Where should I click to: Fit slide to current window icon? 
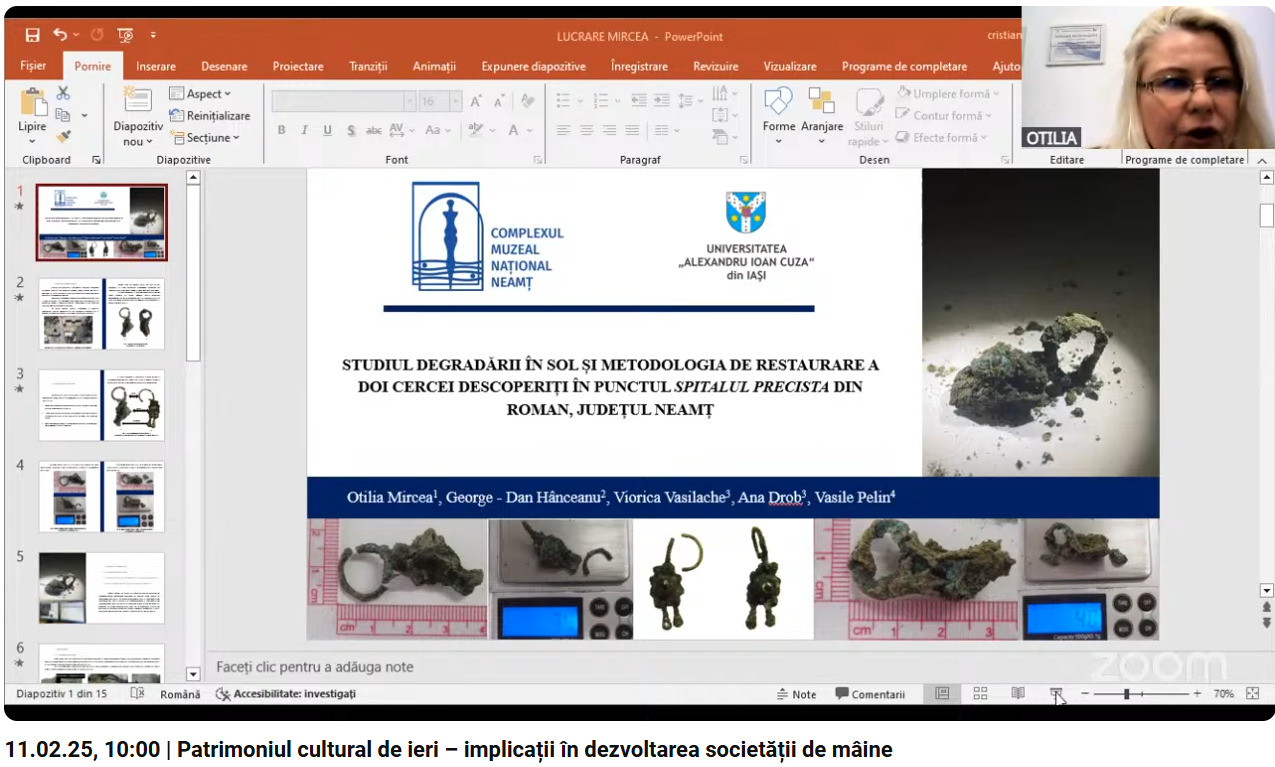1253,693
